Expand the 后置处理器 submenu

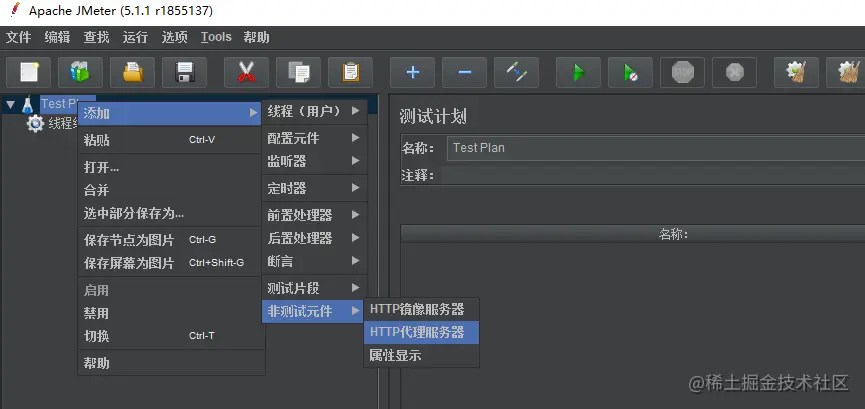tap(314, 238)
